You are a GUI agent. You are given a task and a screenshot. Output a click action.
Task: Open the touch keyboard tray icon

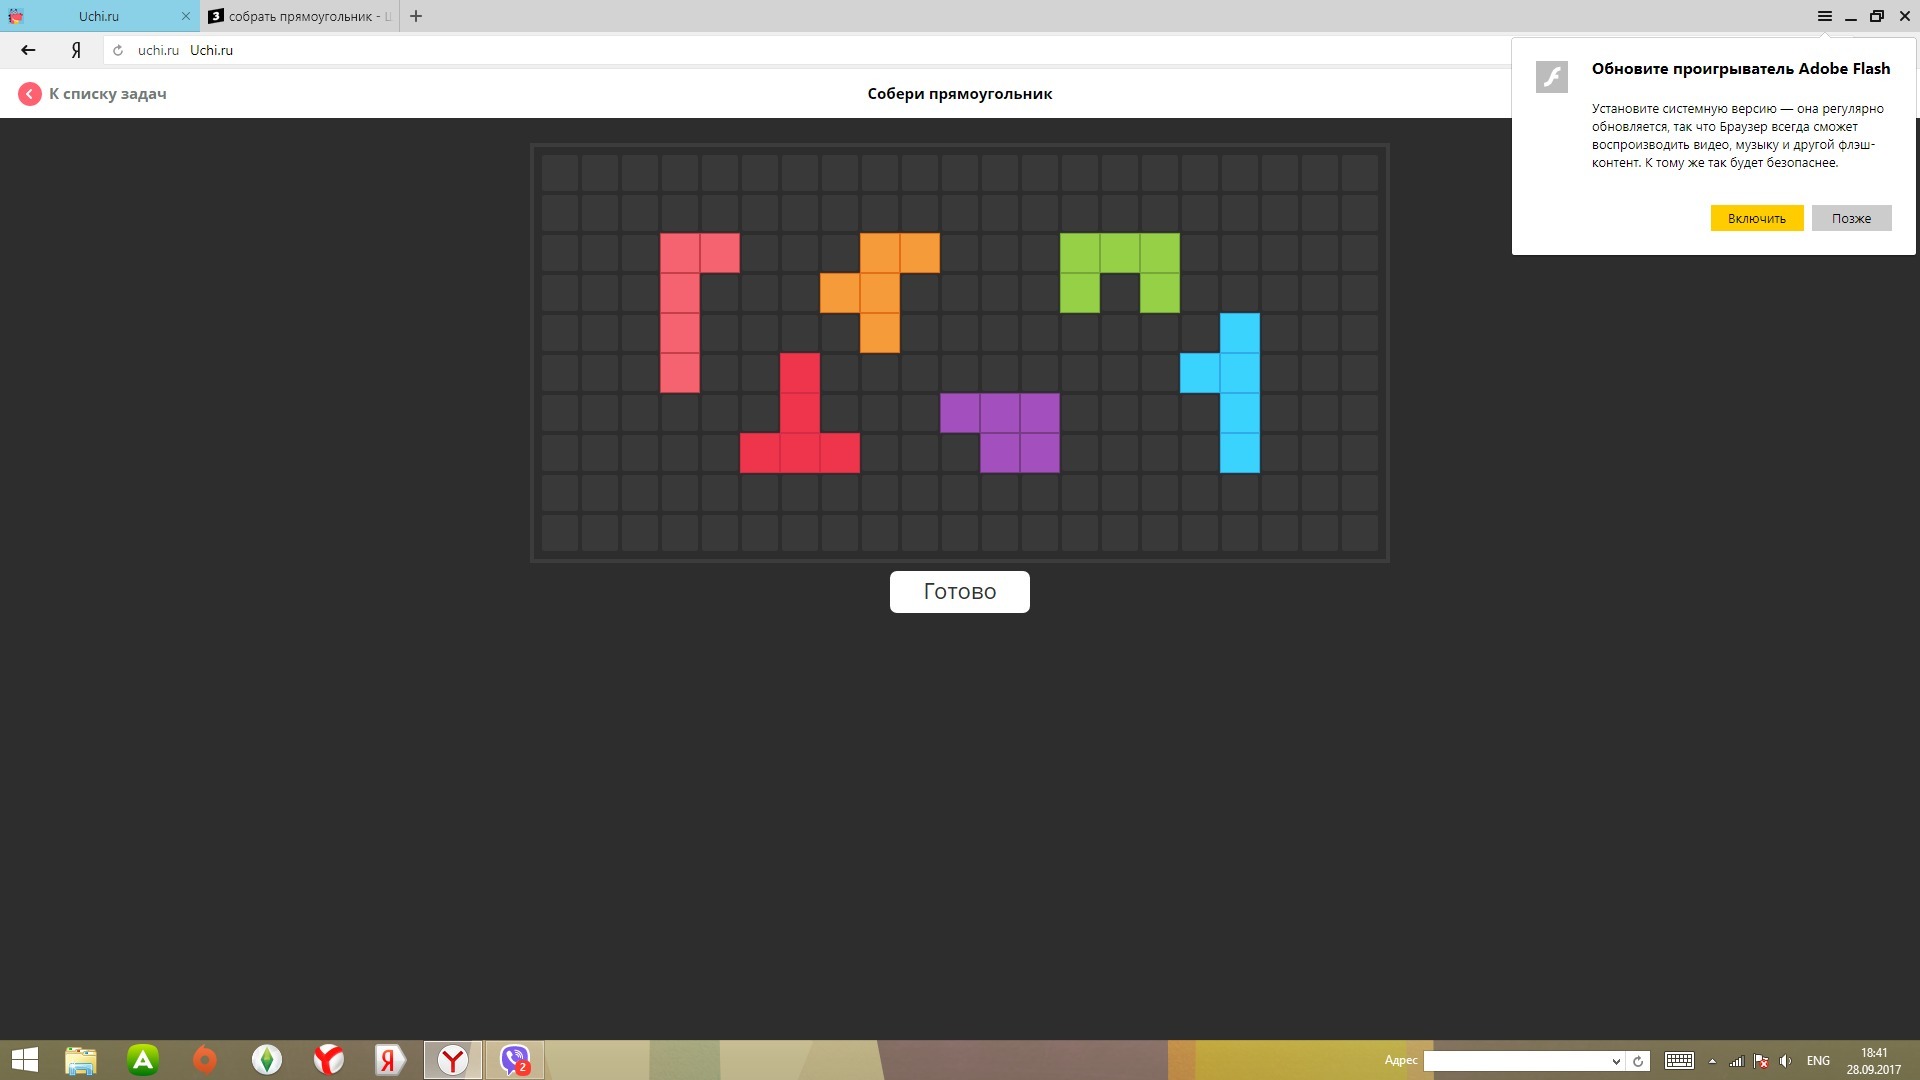click(1679, 1061)
